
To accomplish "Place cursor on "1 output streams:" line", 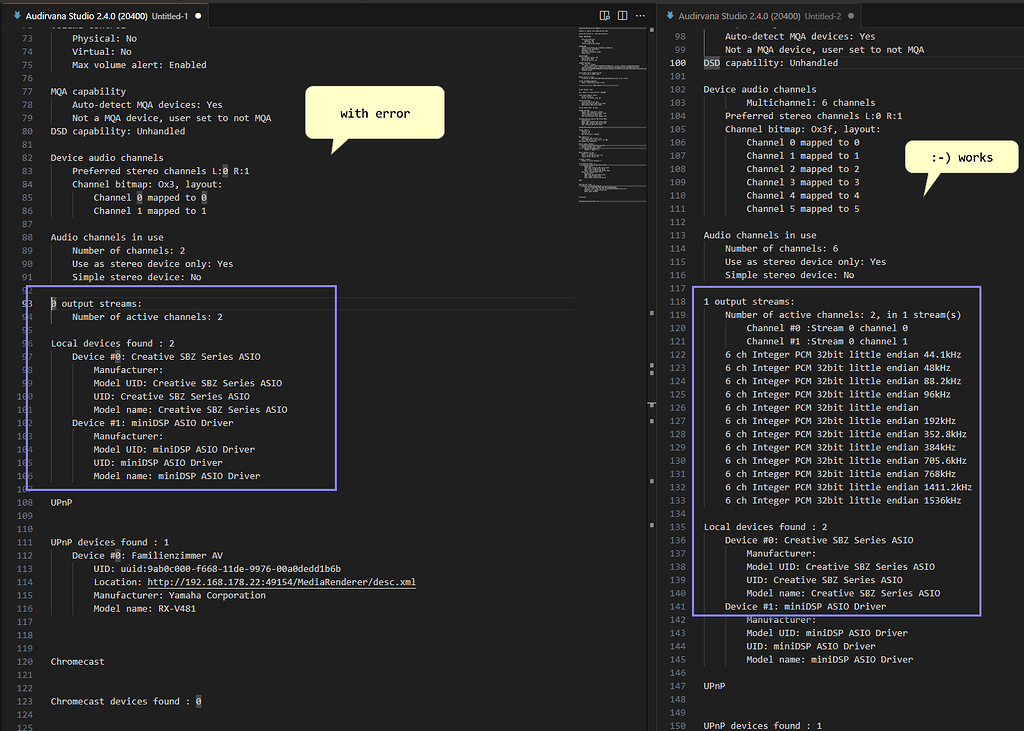I will click(x=749, y=301).
